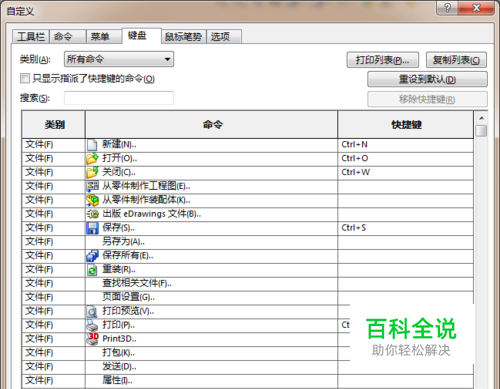
Task: Click the 关闭(C) close folder icon
Action: [x=92, y=172]
